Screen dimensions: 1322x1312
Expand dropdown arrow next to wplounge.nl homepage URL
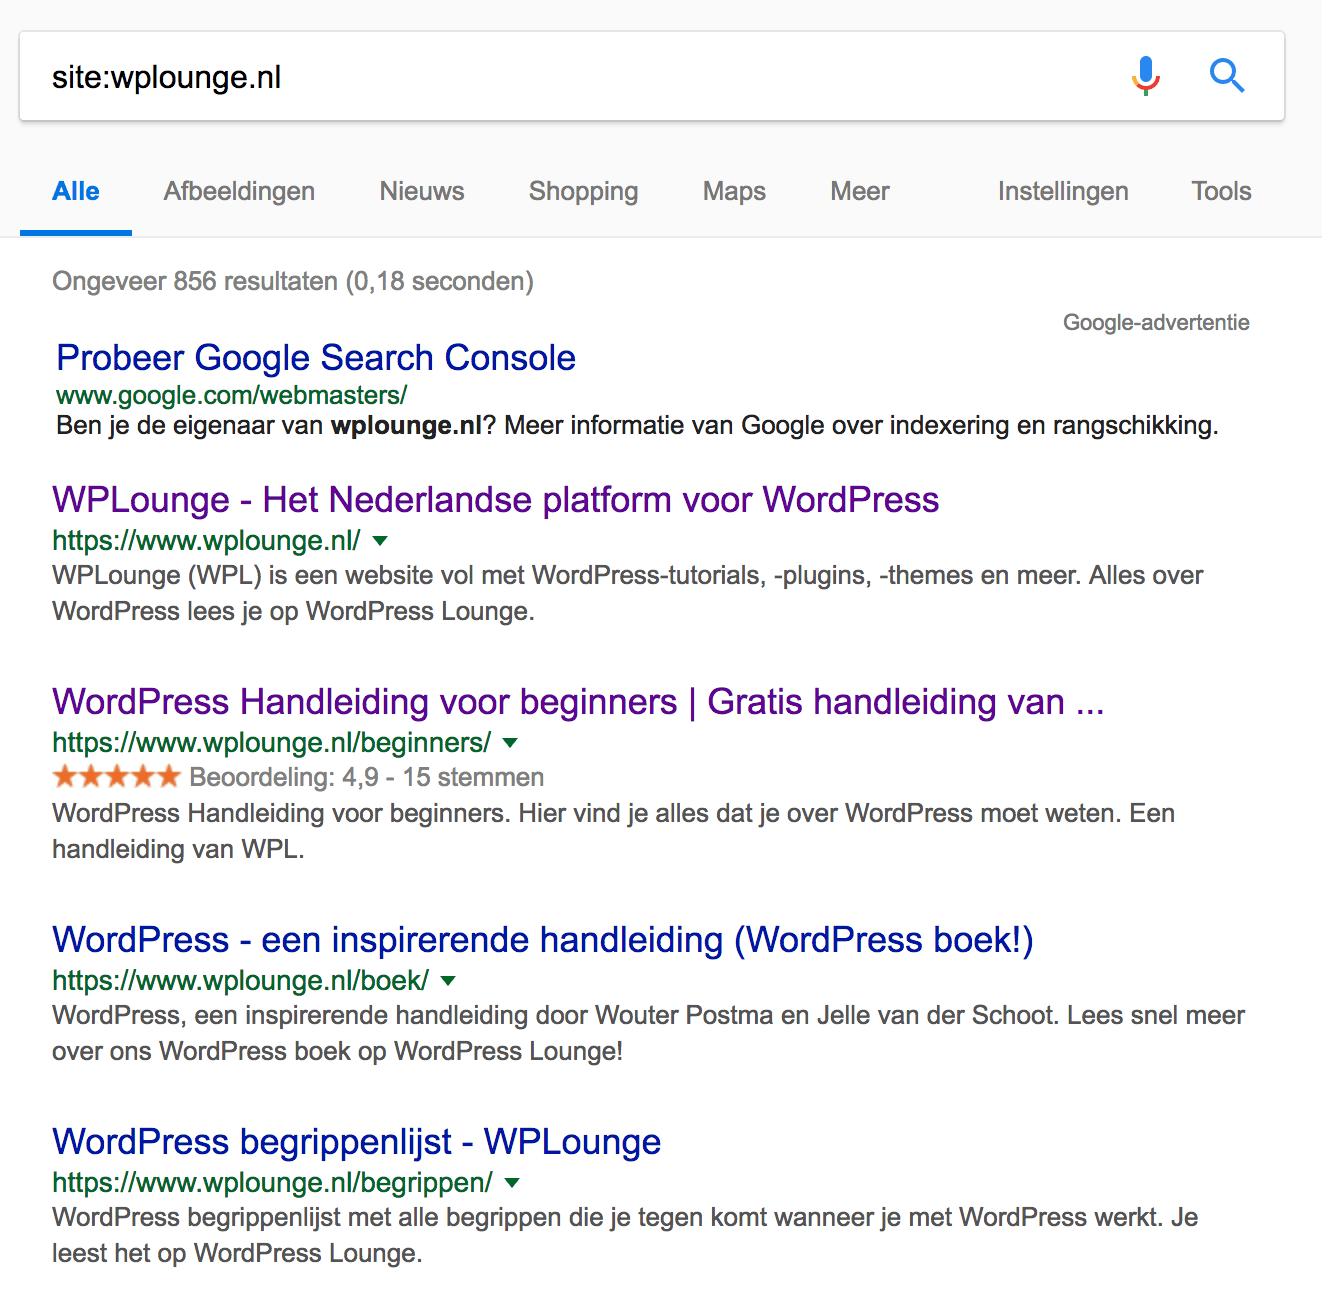[380, 541]
